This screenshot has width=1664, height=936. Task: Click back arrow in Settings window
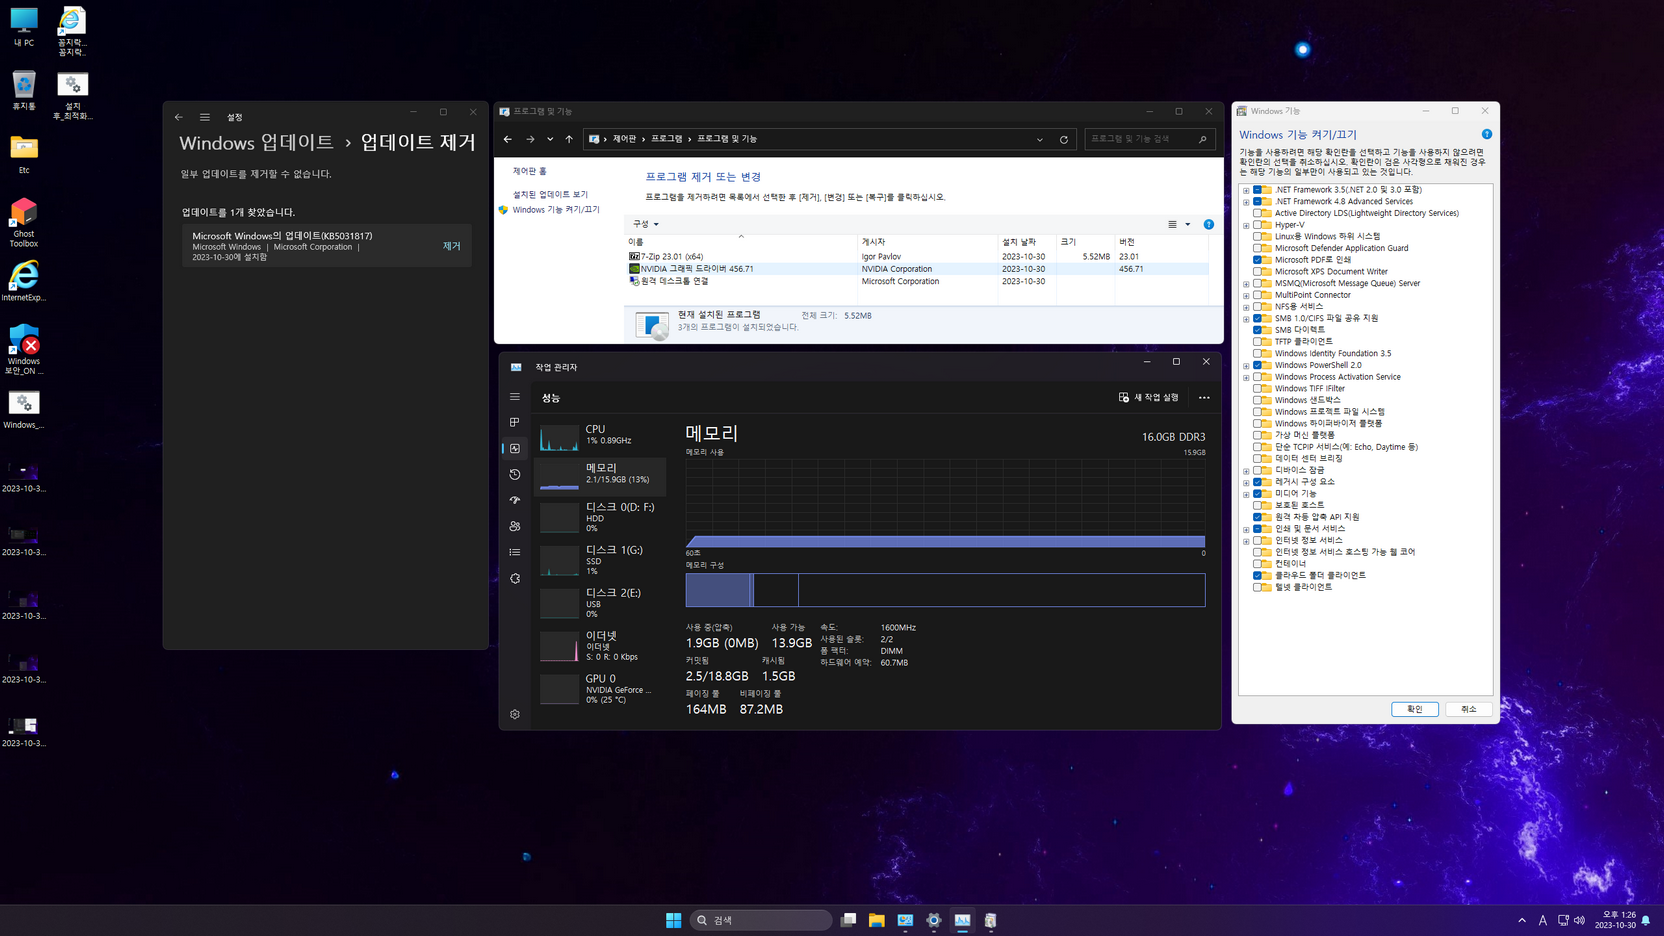point(179,117)
